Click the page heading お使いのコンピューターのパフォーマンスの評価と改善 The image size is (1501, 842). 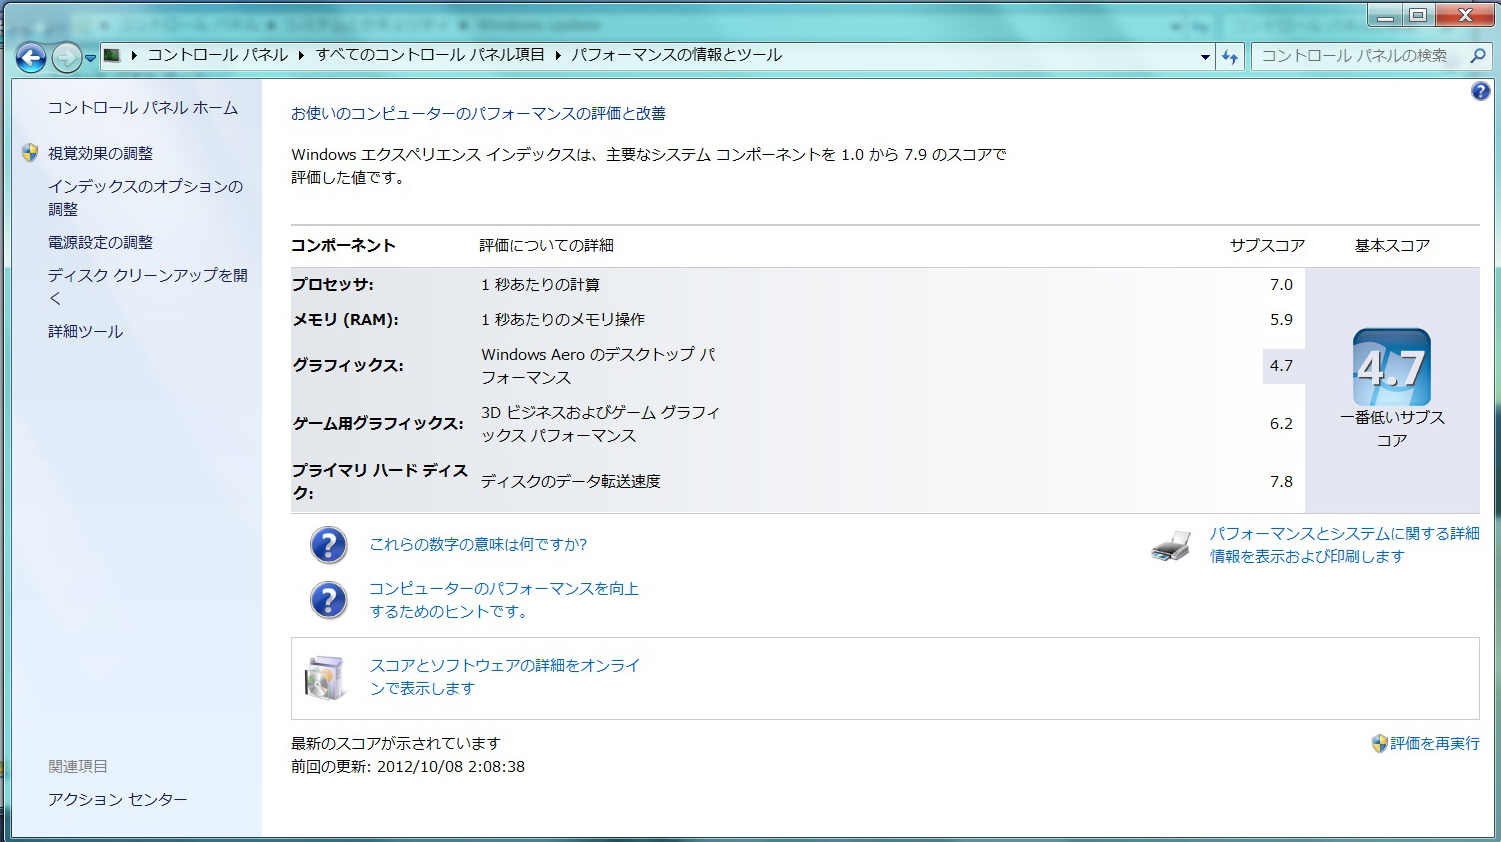(x=478, y=114)
